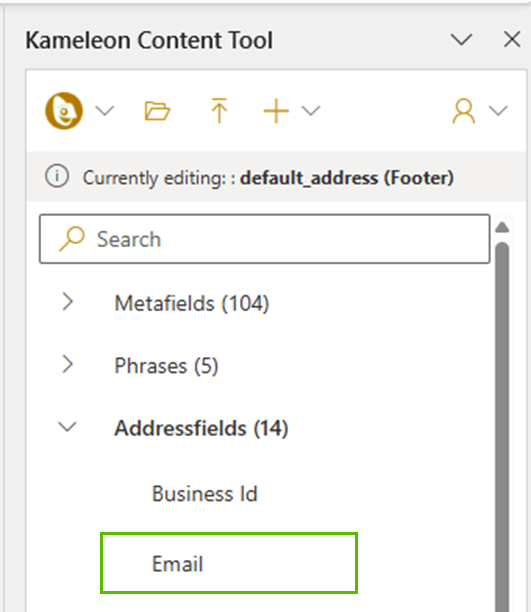The width and height of the screenshot is (531, 612).
Task: Click the plus add icon
Action: [x=276, y=111]
